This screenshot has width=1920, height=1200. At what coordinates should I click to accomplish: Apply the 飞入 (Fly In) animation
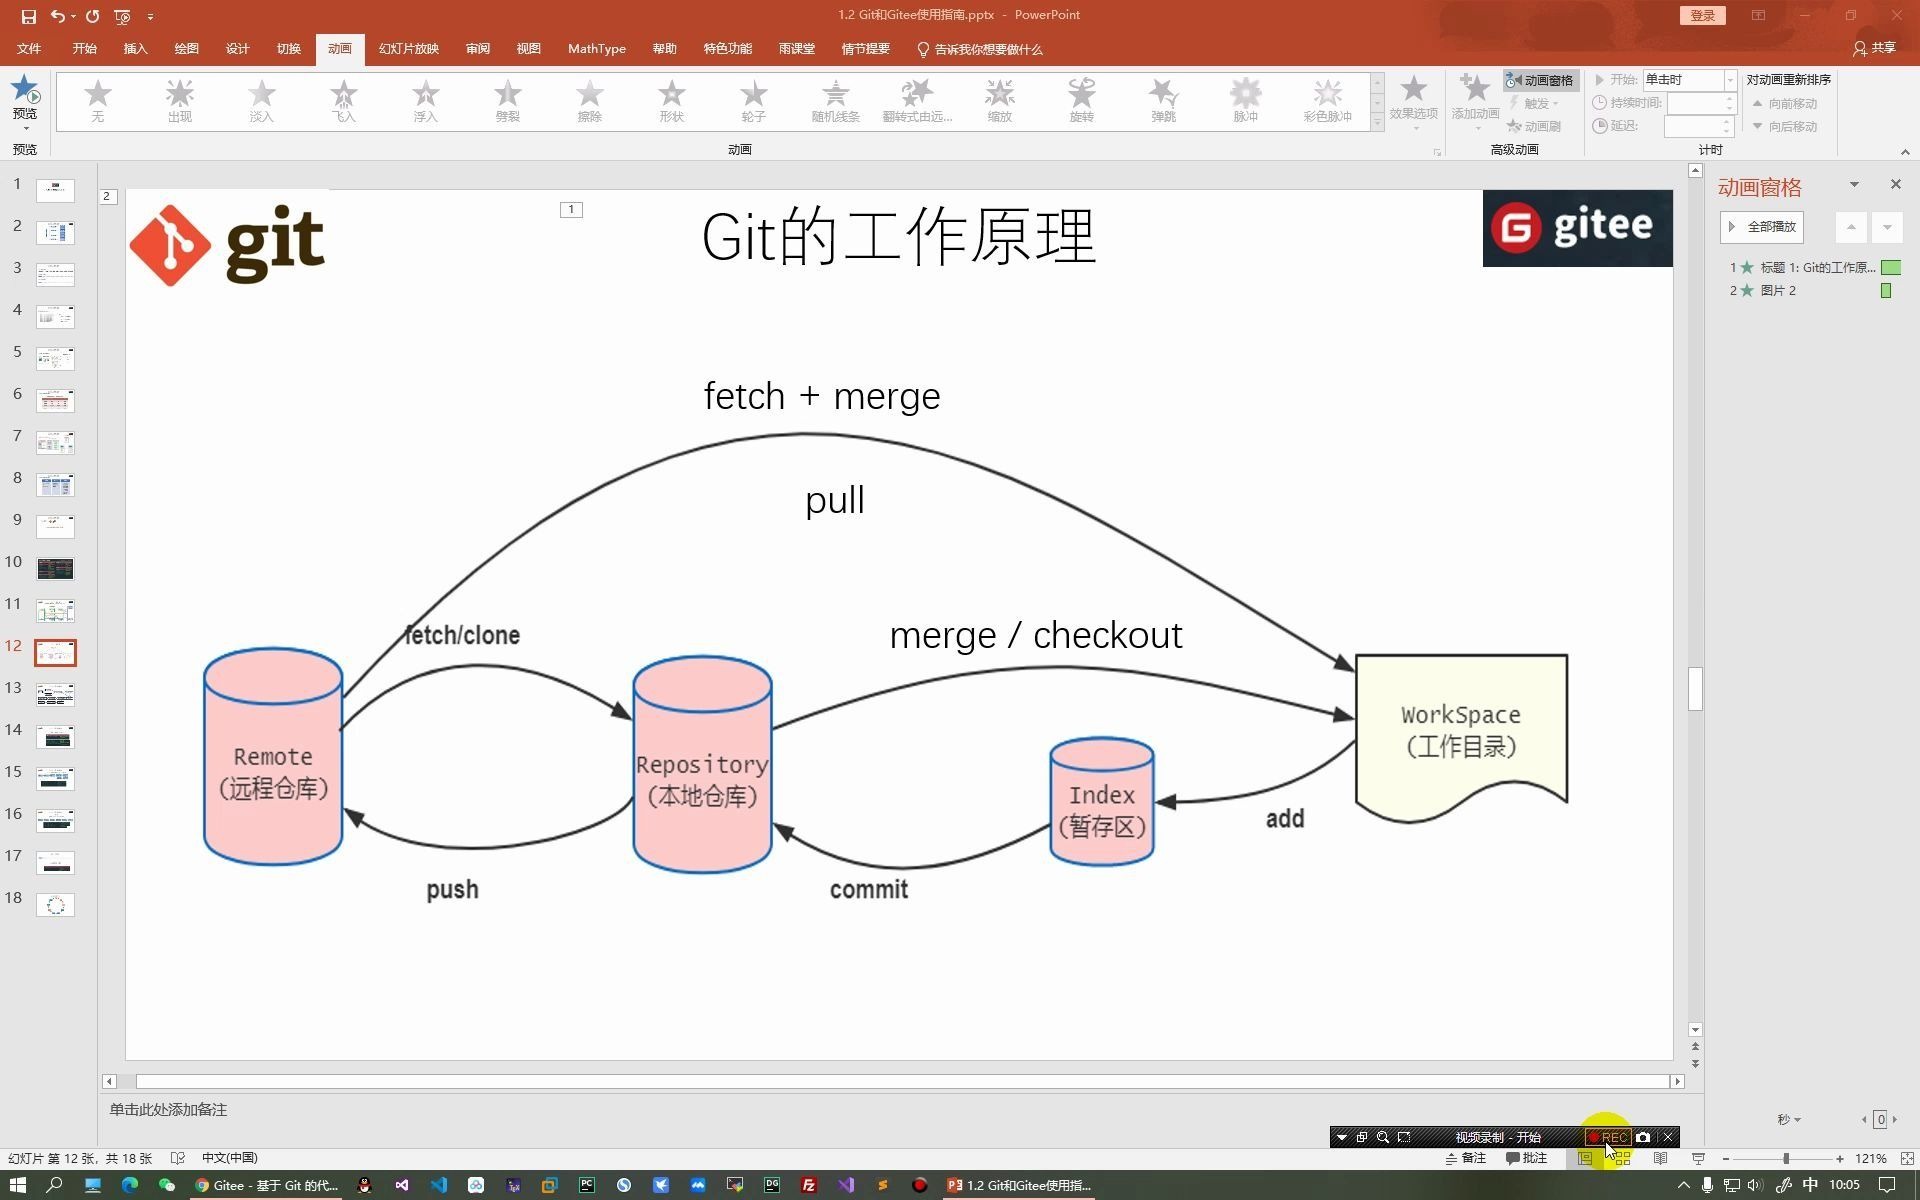click(342, 100)
